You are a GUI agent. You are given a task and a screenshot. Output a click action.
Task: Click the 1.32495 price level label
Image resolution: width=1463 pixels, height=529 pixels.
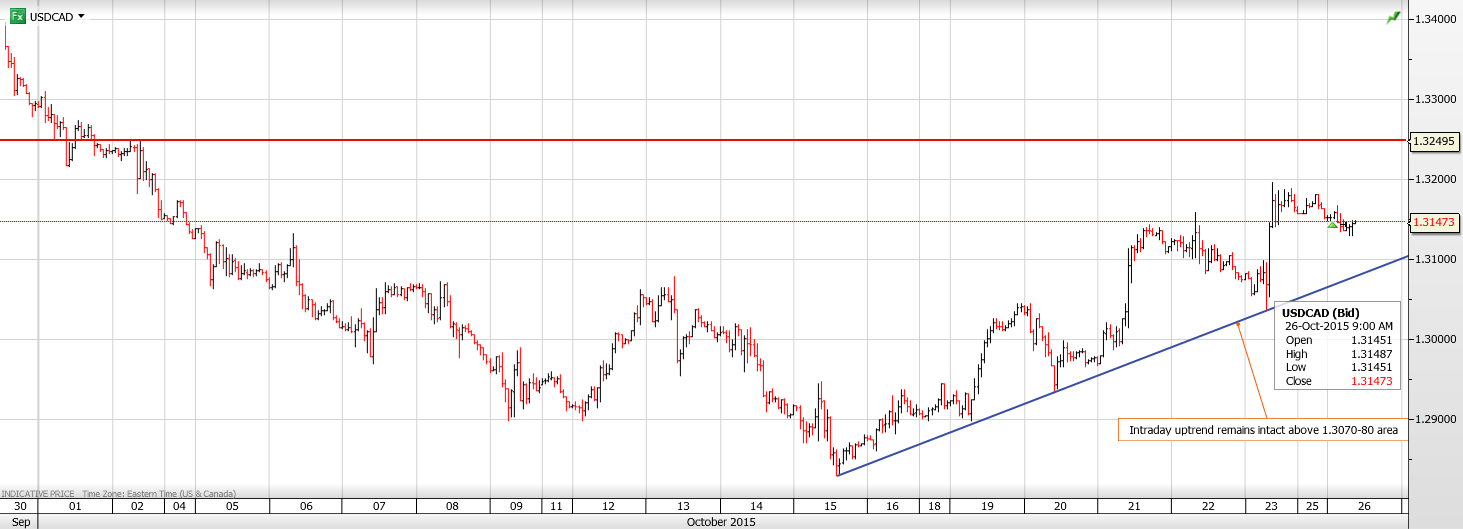coord(1434,142)
